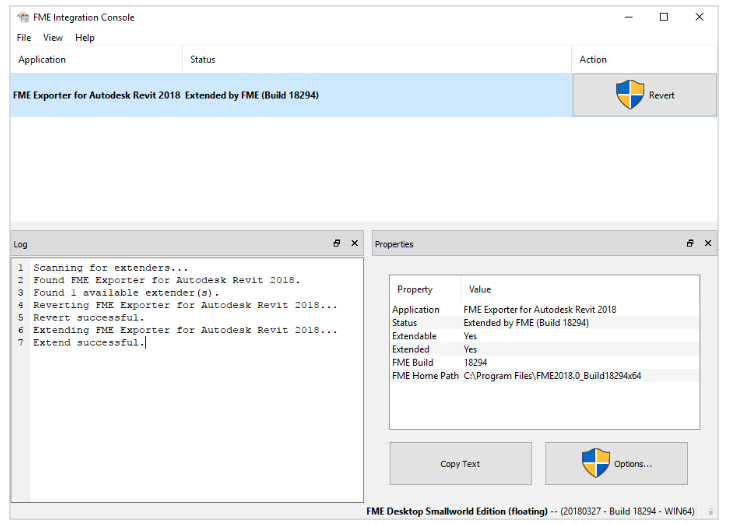Image resolution: width=732 pixels, height=524 pixels.
Task: Open the File menu
Action: point(24,38)
